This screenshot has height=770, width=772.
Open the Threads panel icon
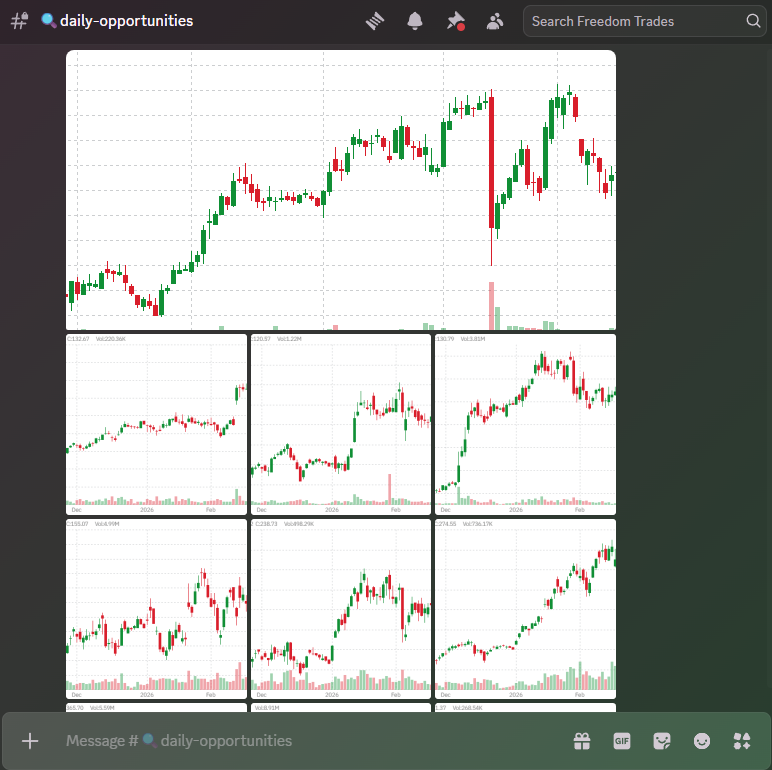point(375,21)
